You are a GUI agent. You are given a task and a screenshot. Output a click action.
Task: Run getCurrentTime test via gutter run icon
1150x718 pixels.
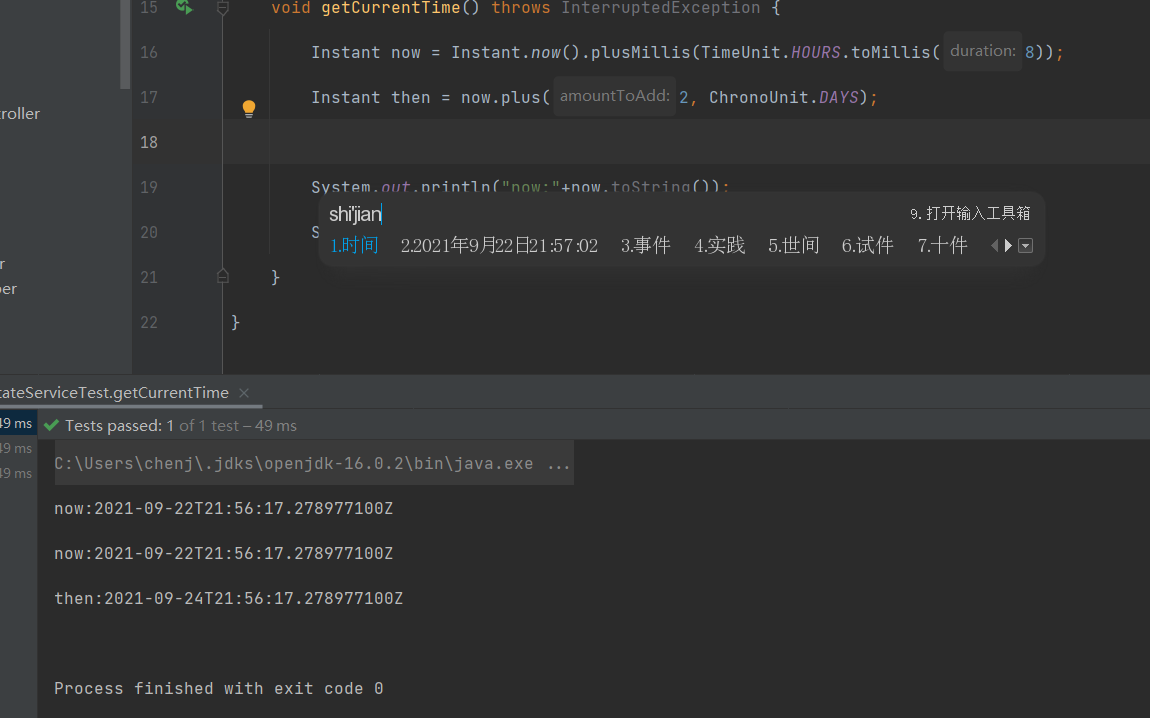(185, 8)
